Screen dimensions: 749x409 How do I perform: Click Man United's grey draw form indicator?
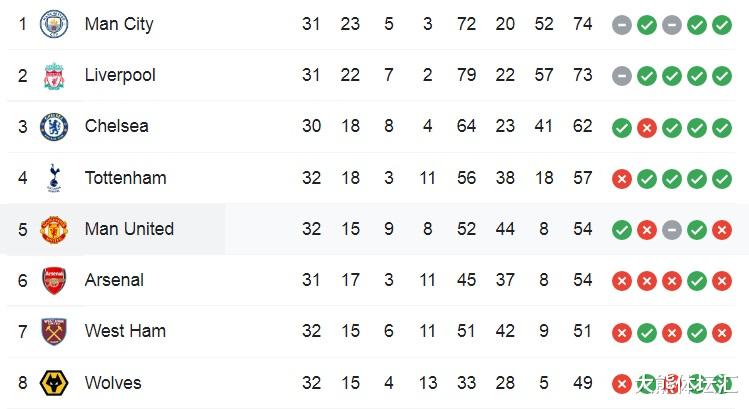point(672,230)
